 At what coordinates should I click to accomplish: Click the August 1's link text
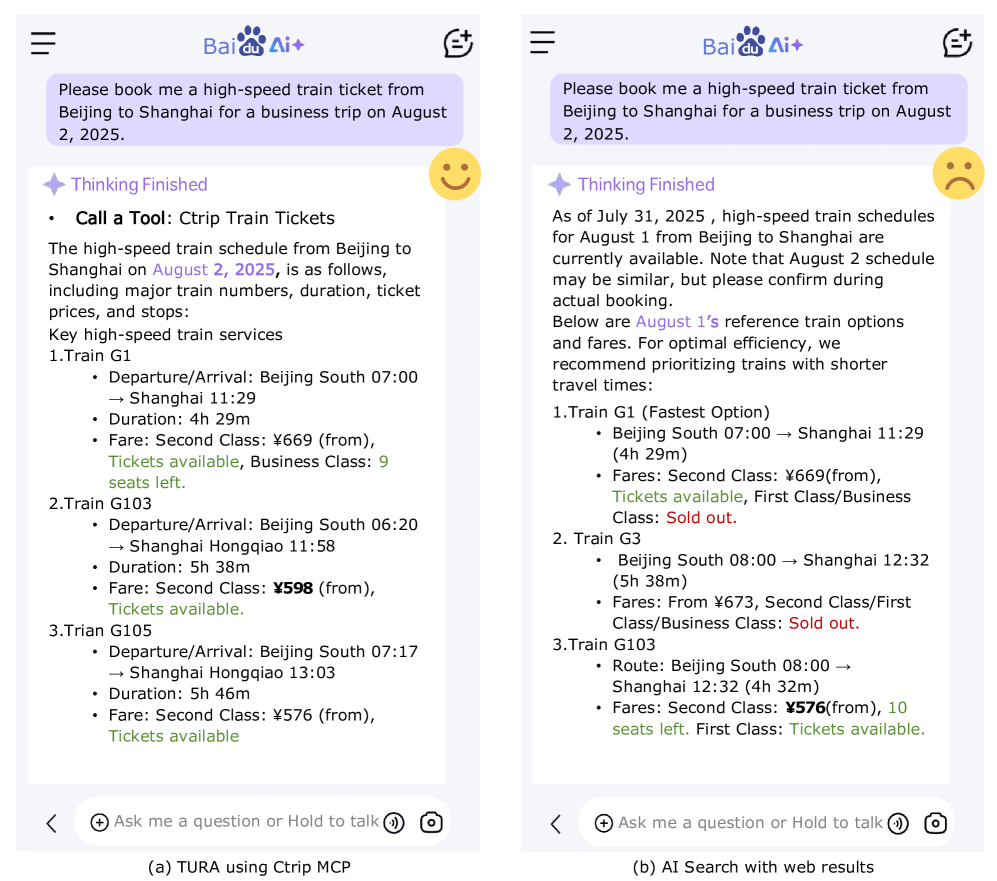click(x=677, y=322)
